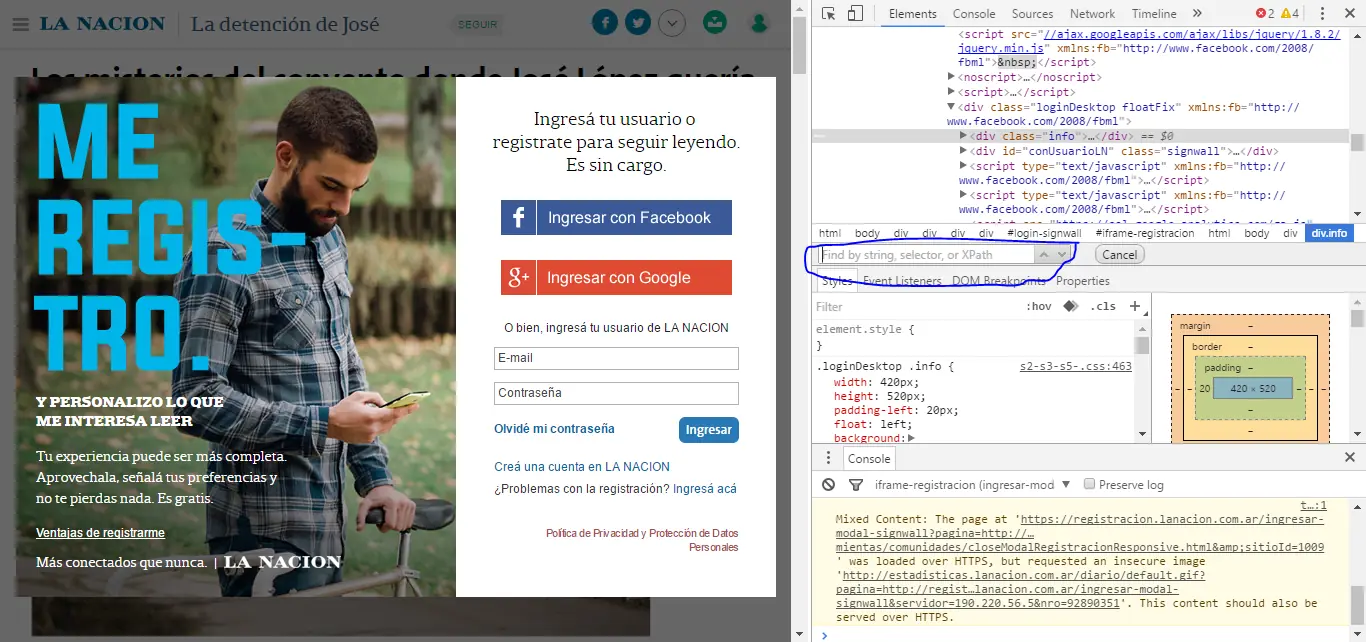This screenshot has height=642, width=1366.
Task: Open the Properties tab
Action: click(1083, 281)
